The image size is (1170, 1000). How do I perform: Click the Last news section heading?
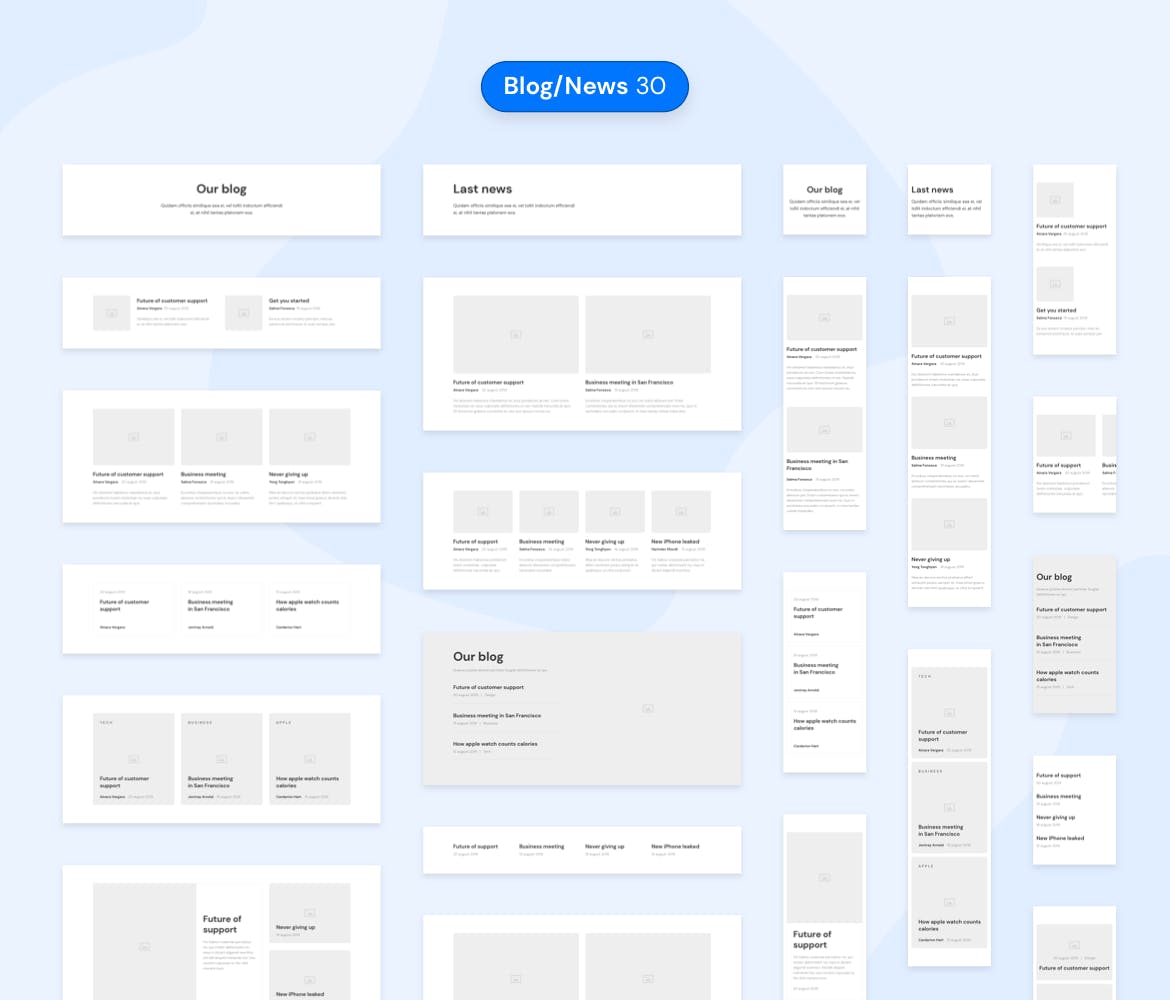[481, 189]
